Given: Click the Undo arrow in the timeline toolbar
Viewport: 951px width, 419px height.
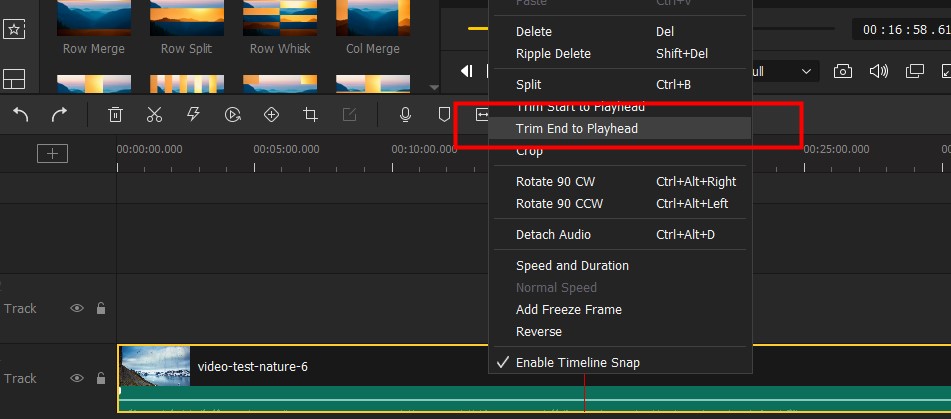Looking at the screenshot, I should click(21, 115).
